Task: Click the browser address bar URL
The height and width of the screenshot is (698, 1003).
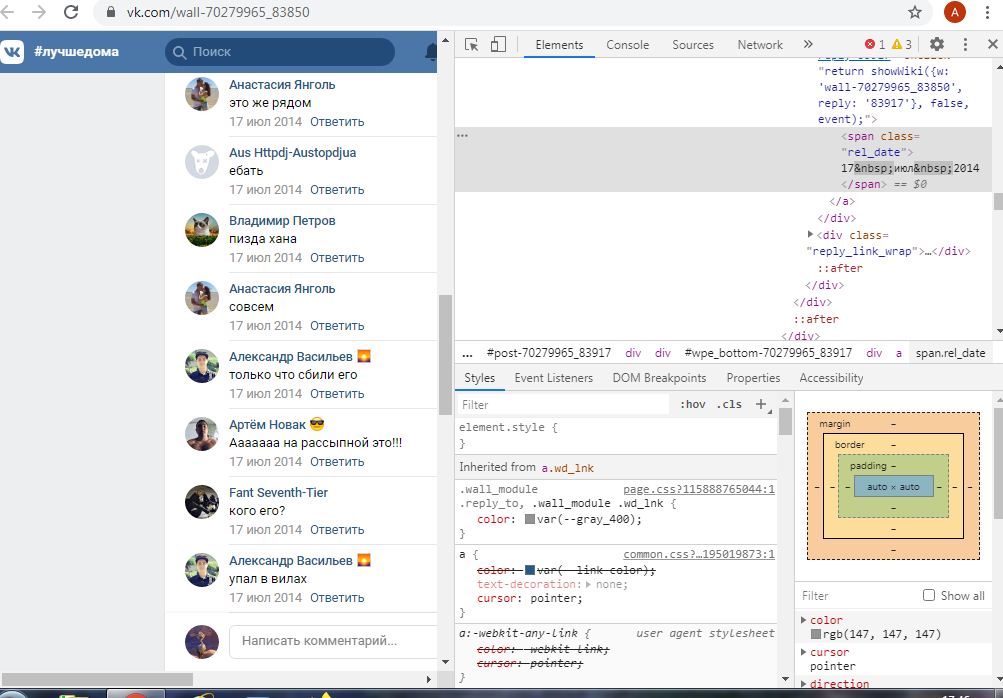Action: tap(217, 12)
